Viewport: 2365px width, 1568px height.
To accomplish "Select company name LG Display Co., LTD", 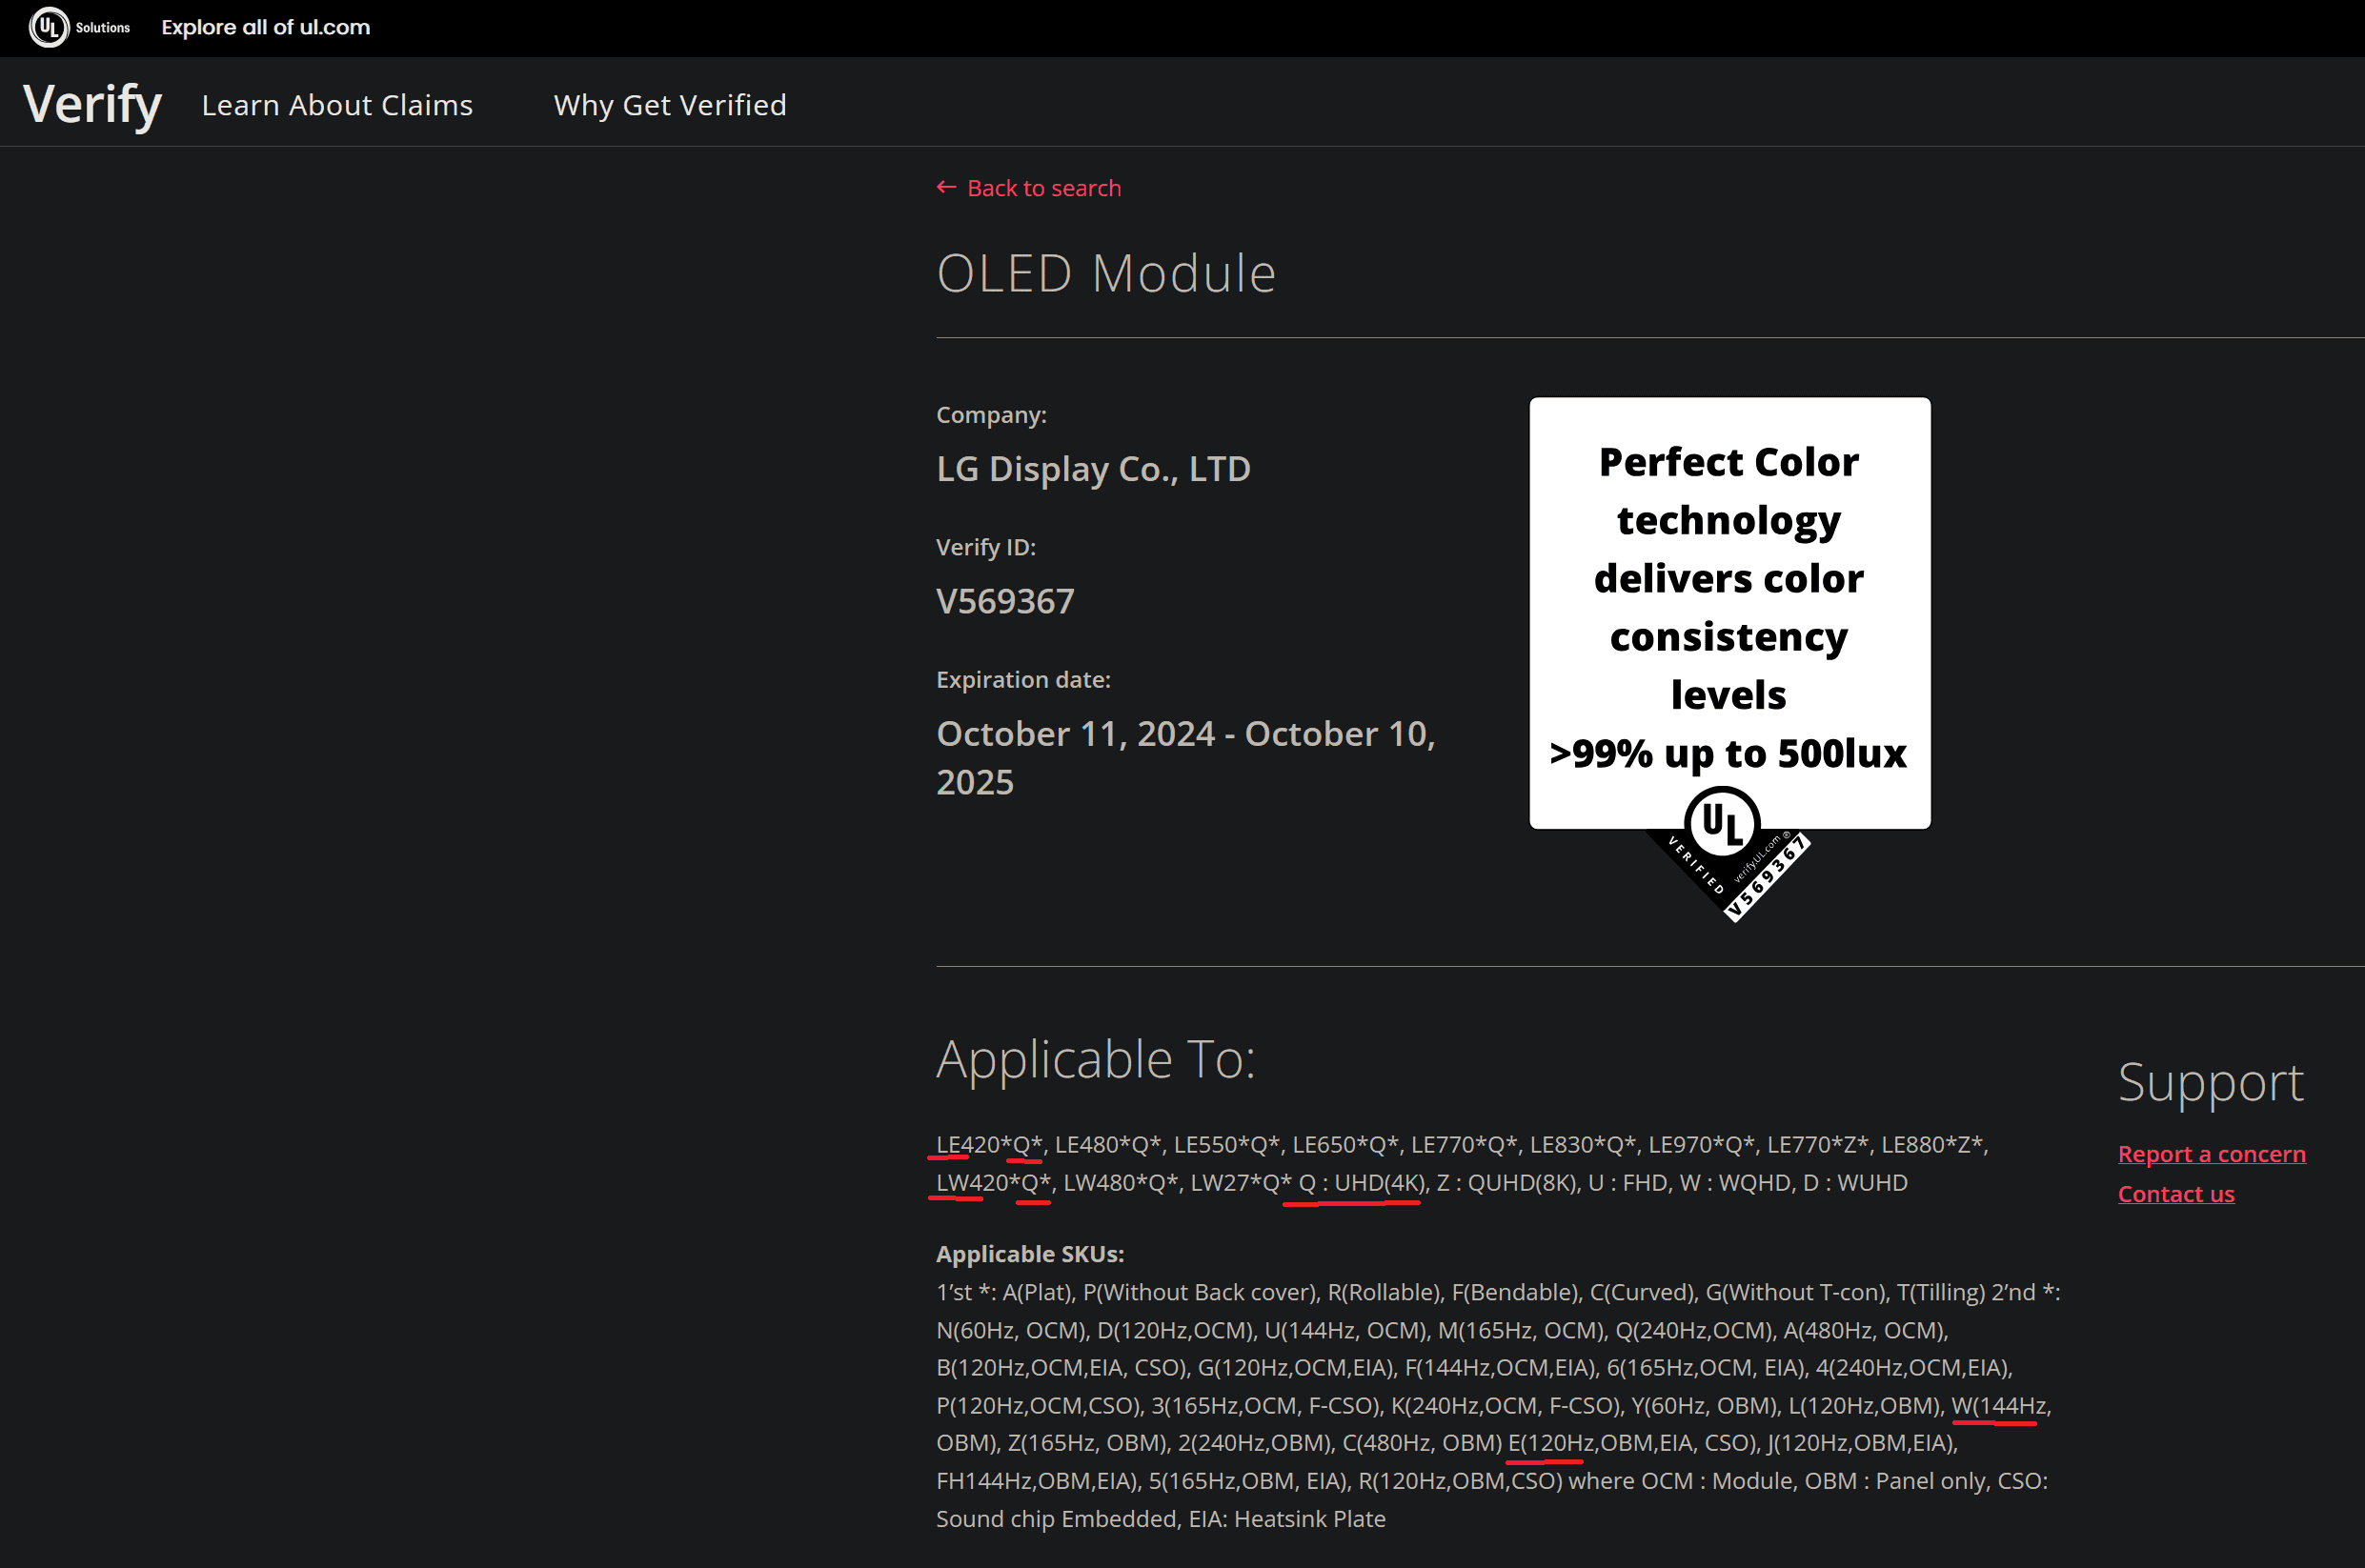I will coord(1093,468).
